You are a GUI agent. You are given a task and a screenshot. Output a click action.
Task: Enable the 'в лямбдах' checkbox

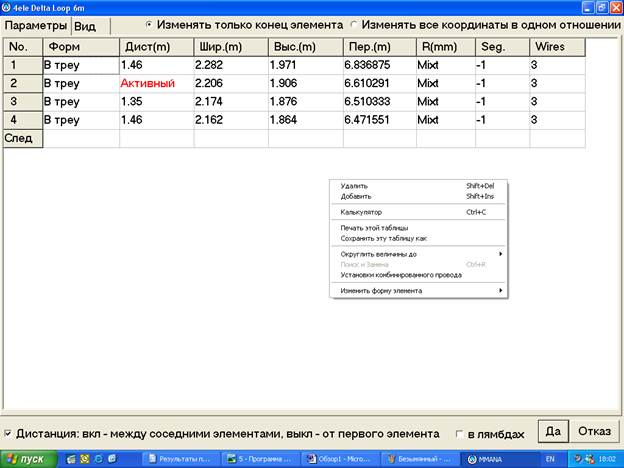coord(459,434)
